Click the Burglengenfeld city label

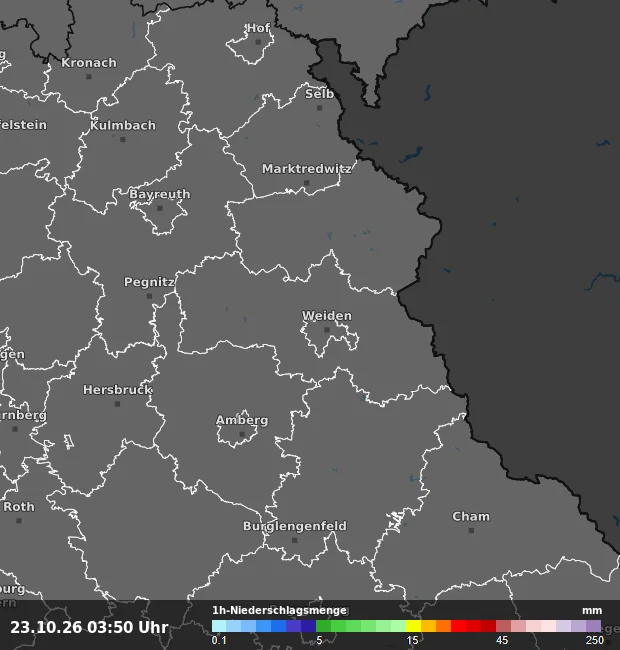tap(295, 526)
